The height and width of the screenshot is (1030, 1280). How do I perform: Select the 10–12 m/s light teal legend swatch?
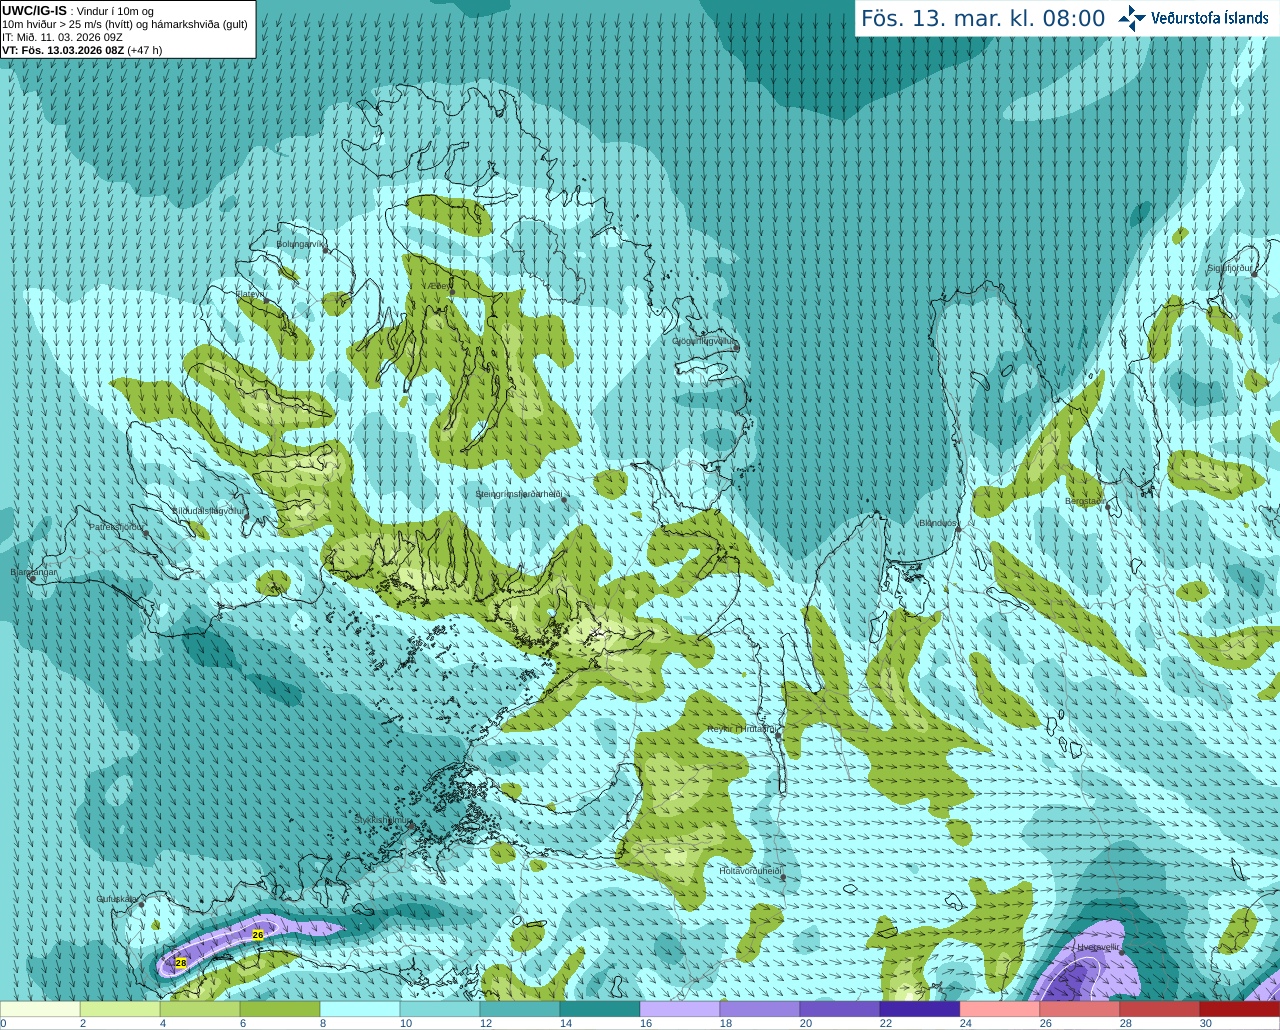440,1009
